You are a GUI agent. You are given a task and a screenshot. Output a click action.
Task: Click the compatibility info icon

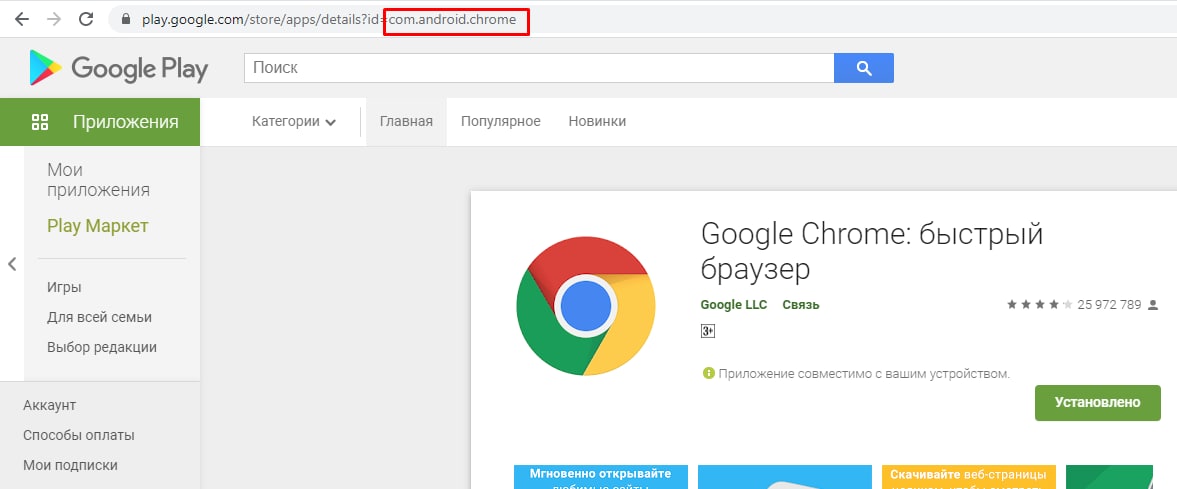(x=708, y=373)
